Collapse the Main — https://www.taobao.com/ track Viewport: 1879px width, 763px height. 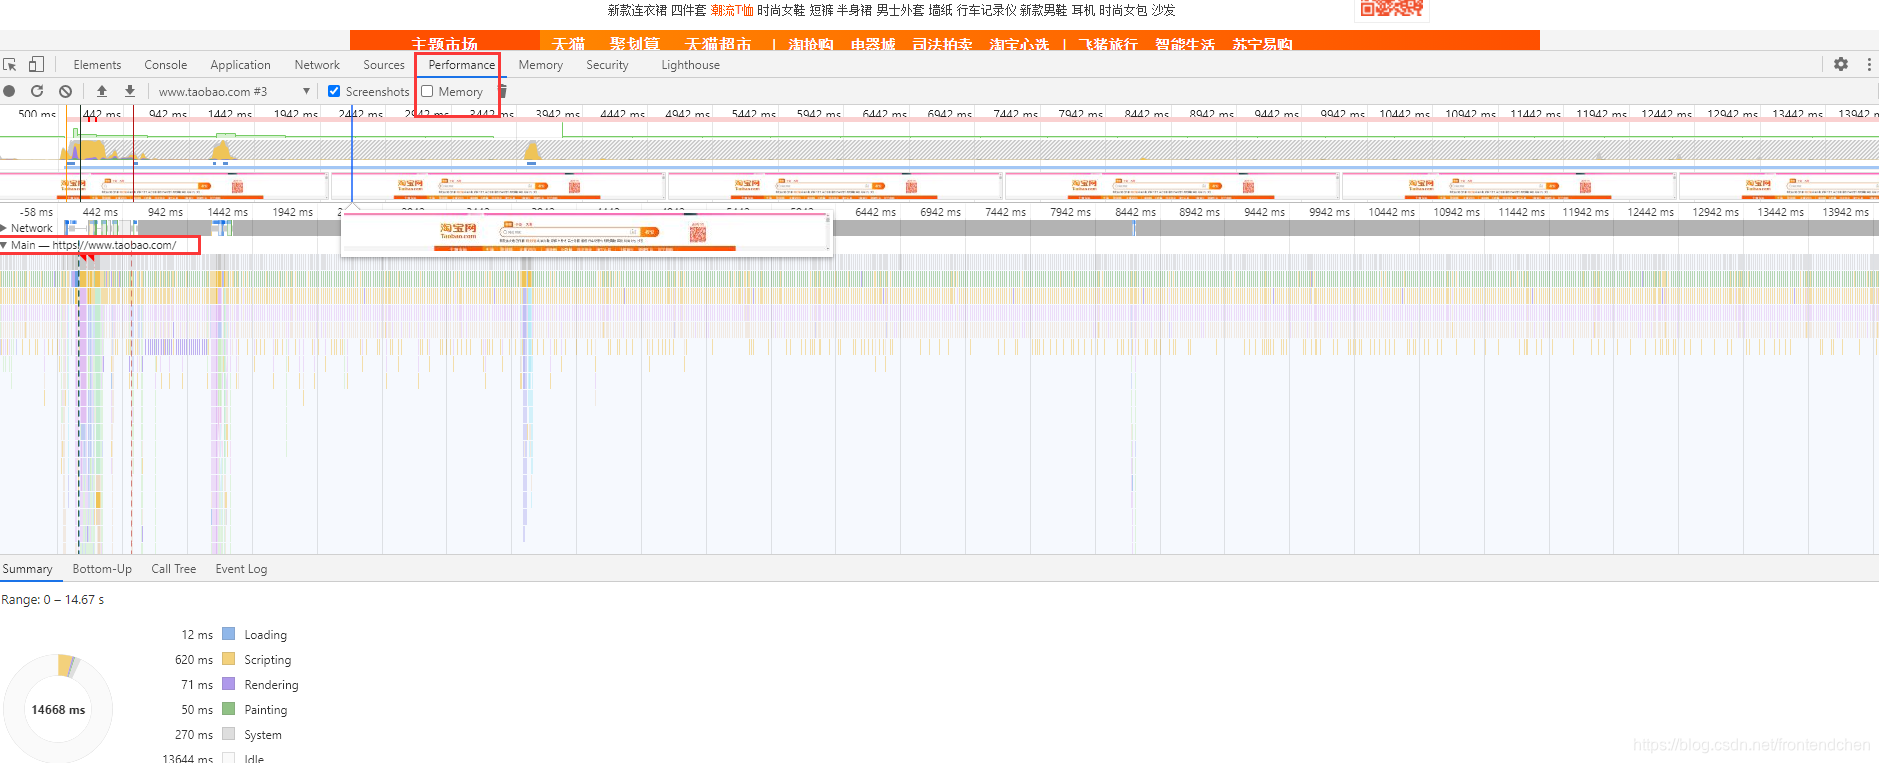pyautogui.click(x=4, y=245)
